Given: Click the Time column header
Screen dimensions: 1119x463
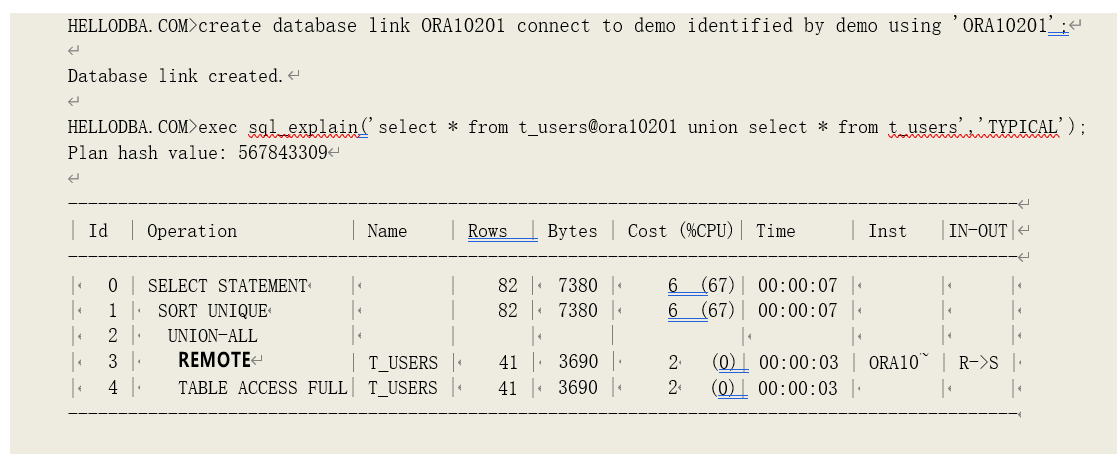Looking at the screenshot, I should click(775, 231).
